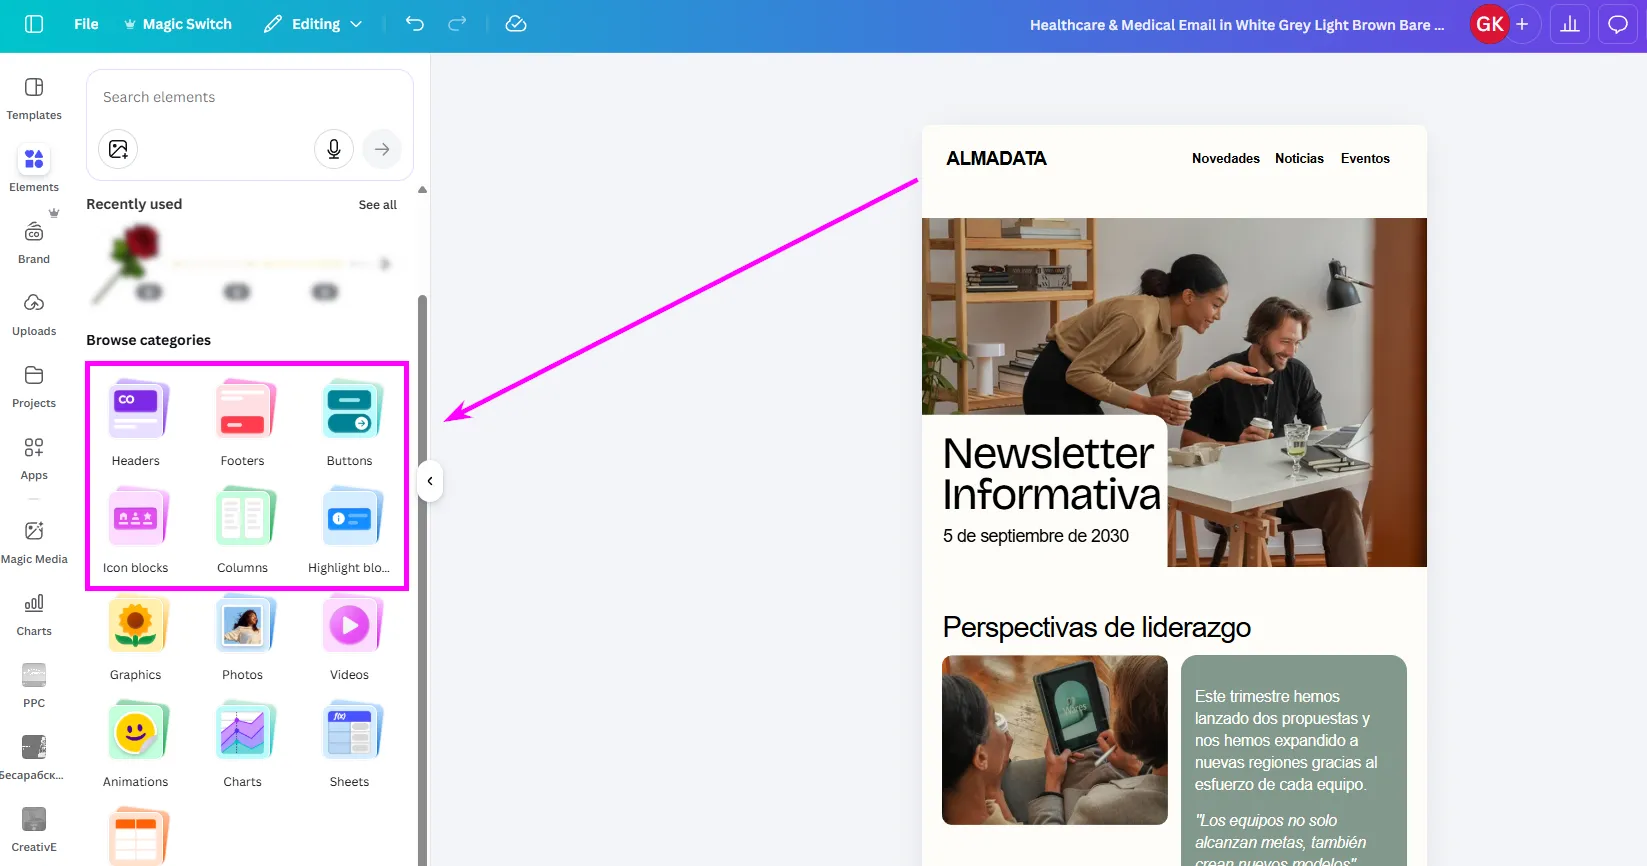Open Uploads in side rail

[34, 315]
